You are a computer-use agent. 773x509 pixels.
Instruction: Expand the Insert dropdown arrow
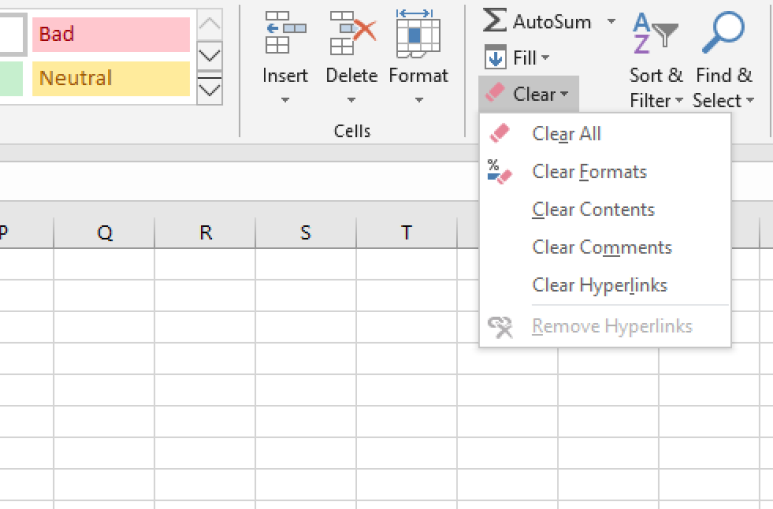pos(285,100)
